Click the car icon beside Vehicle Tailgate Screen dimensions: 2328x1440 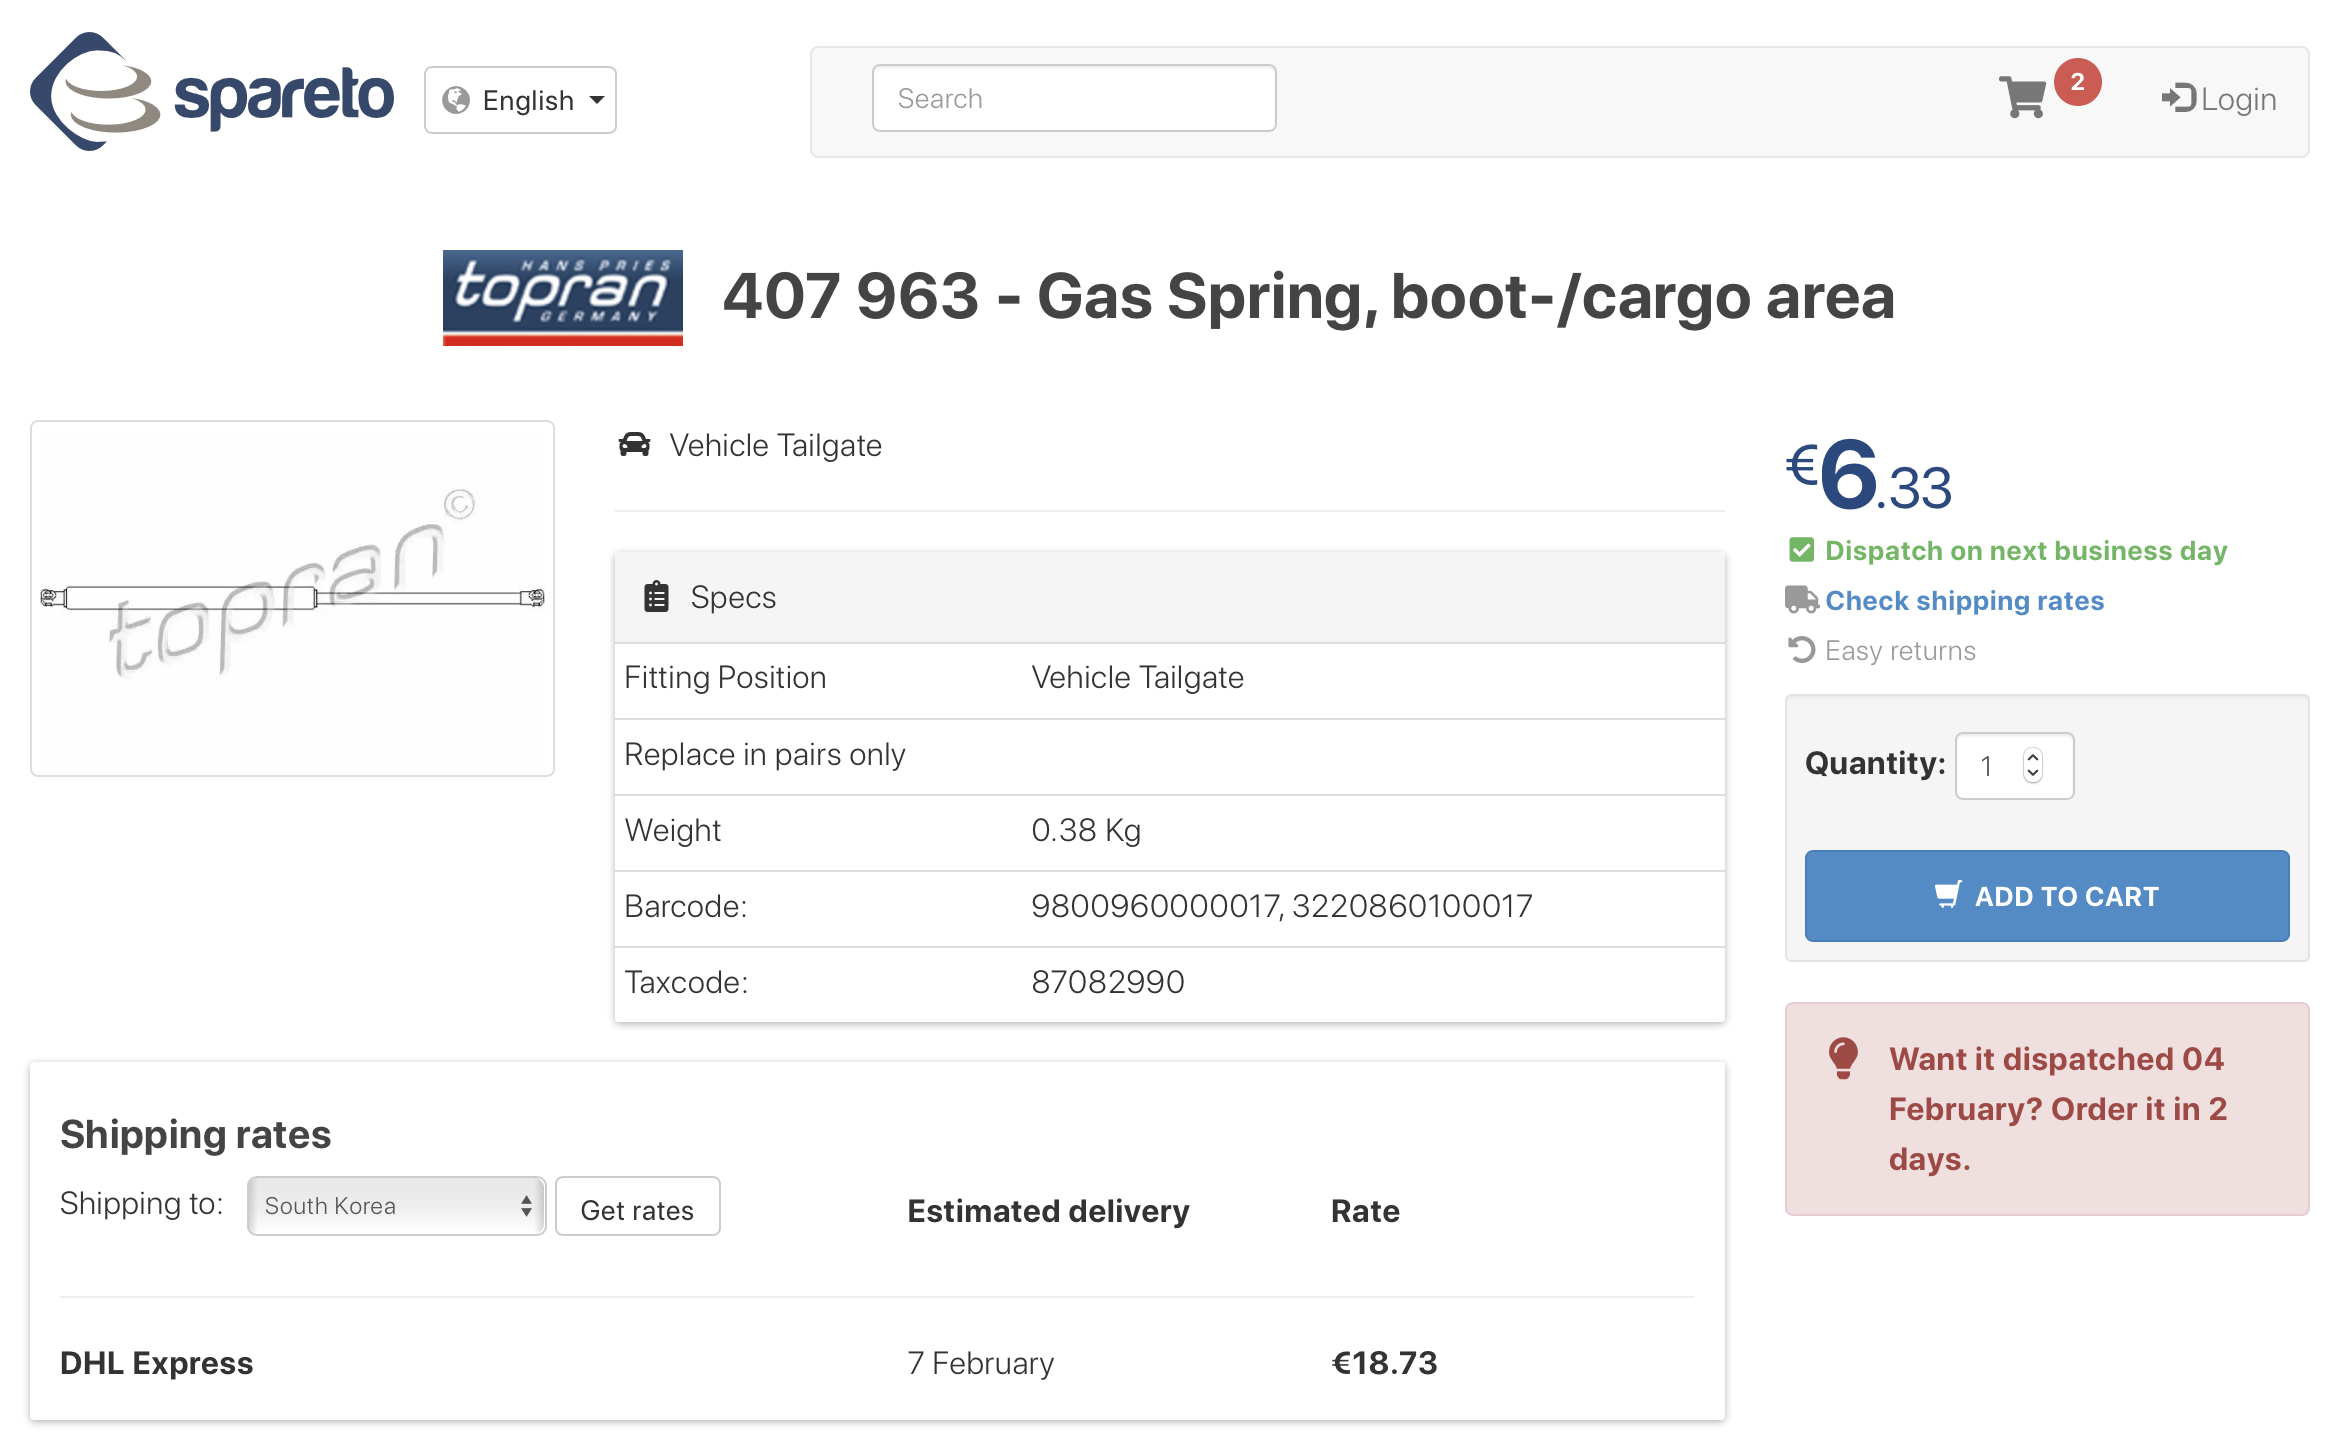[634, 445]
